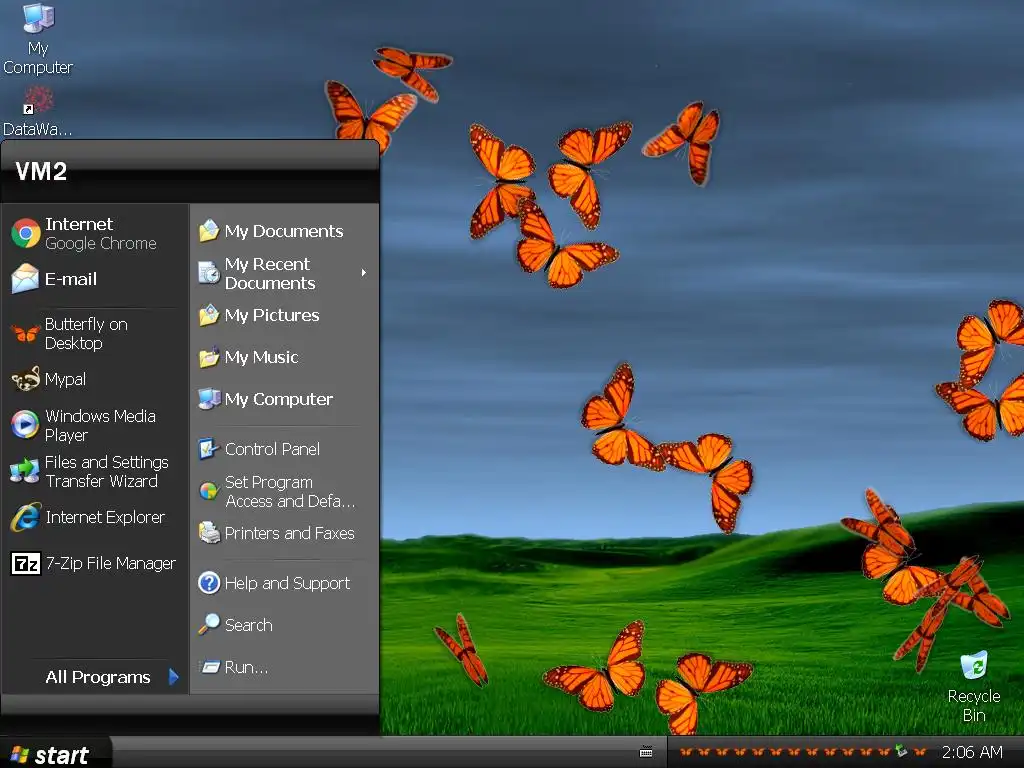Open My Music folder
The width and height of the screenshot is (1024, 768).
[x=285, y=357]
